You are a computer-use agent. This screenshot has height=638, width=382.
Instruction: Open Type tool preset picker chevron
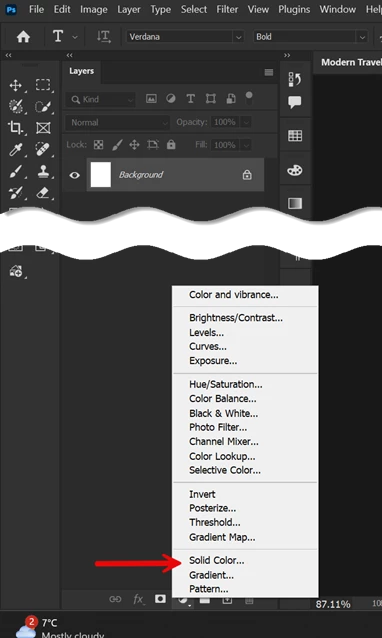pyautogui.click(x=75, y=37)
